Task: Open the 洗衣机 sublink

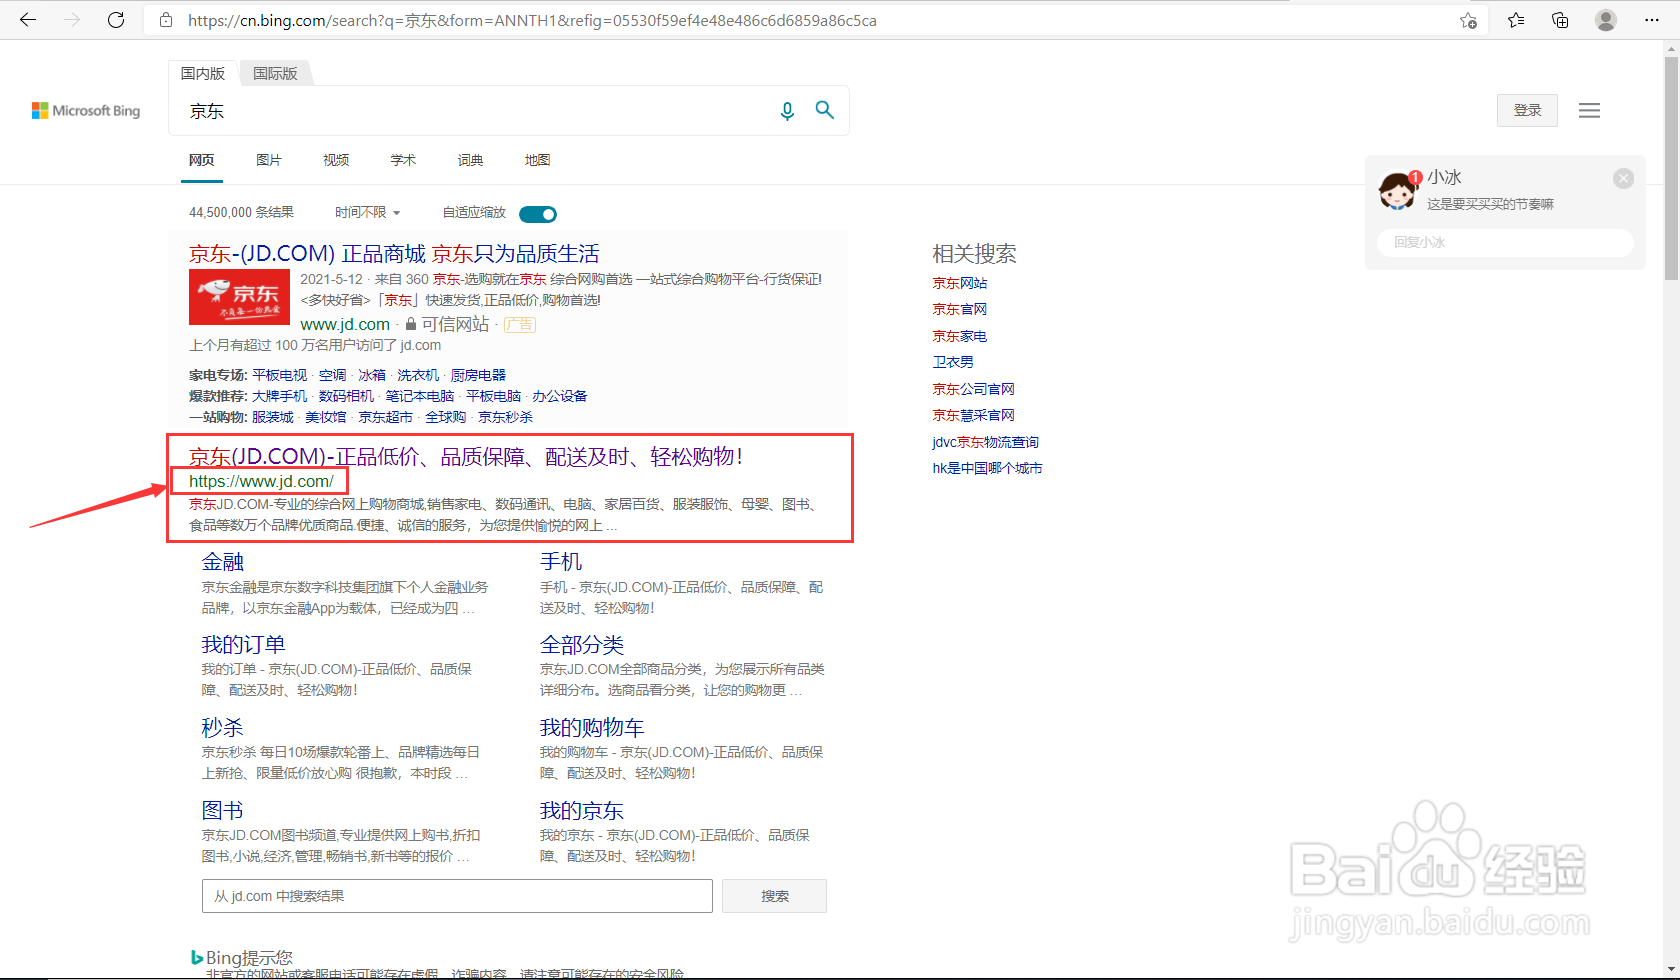Action: click(418, 375)
